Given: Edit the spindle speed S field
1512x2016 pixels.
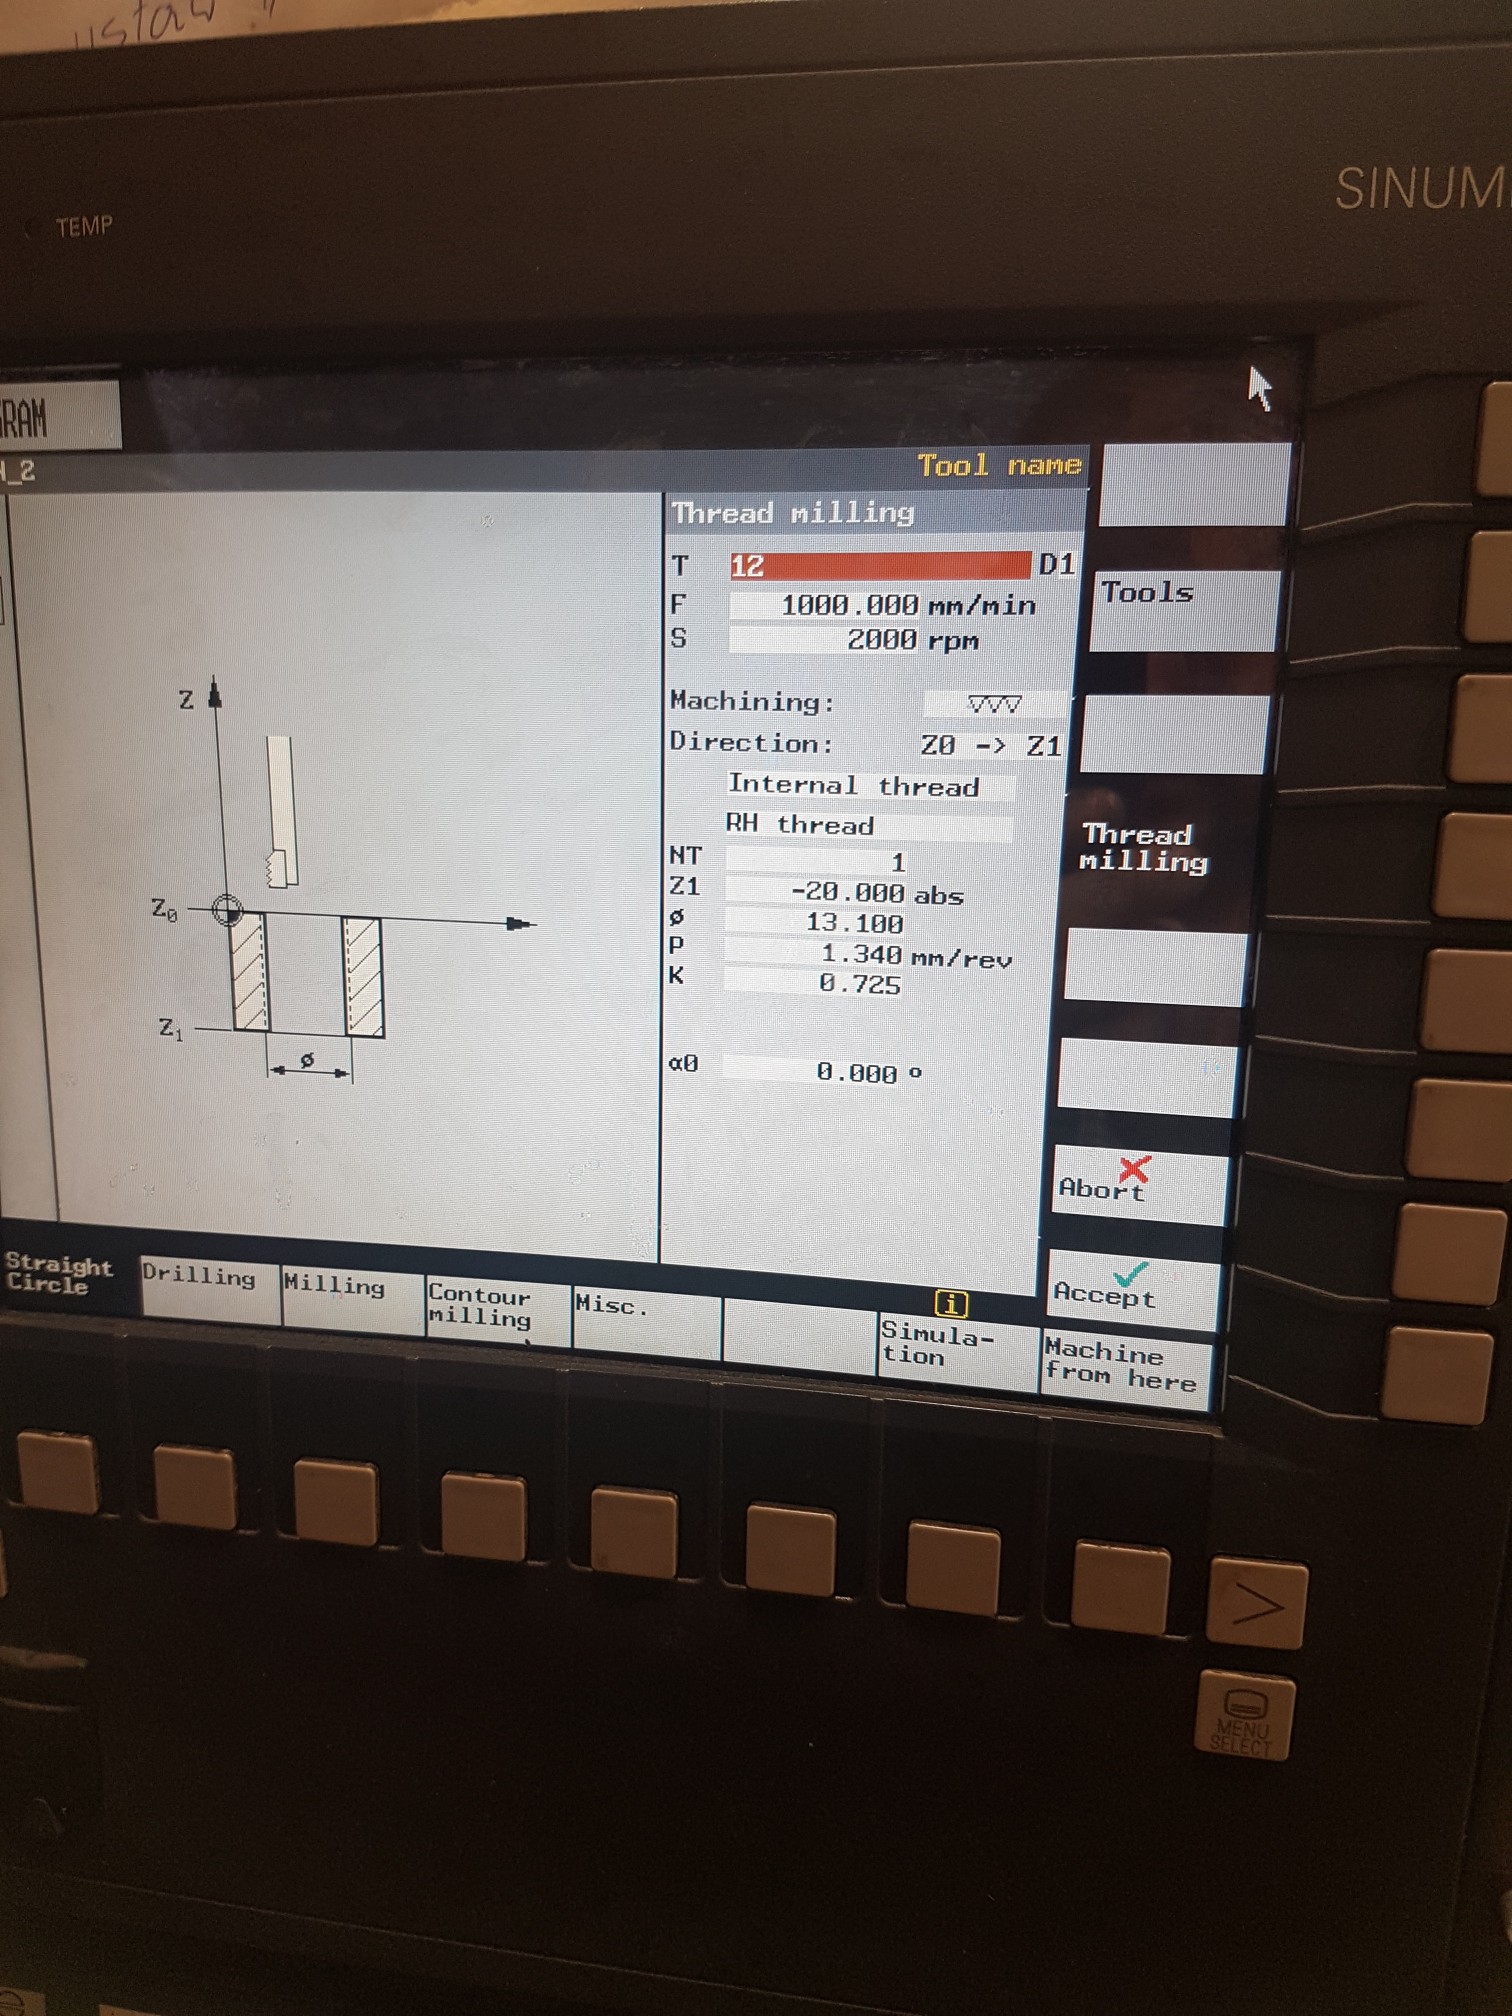Looking at the screenshot, I should pos(824,639).
